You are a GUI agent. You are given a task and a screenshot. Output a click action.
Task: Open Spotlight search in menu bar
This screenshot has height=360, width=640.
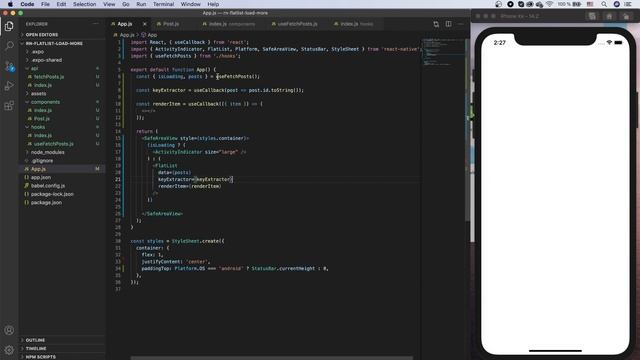(x=604, y=4)
